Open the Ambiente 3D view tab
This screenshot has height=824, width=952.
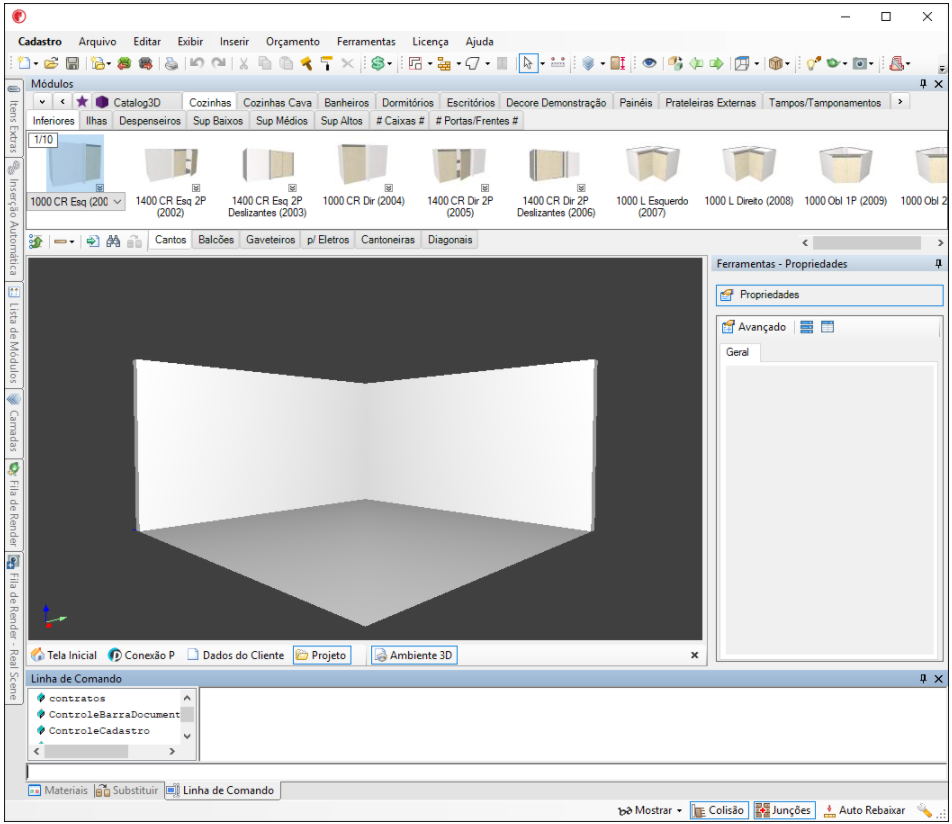point(414,655)
